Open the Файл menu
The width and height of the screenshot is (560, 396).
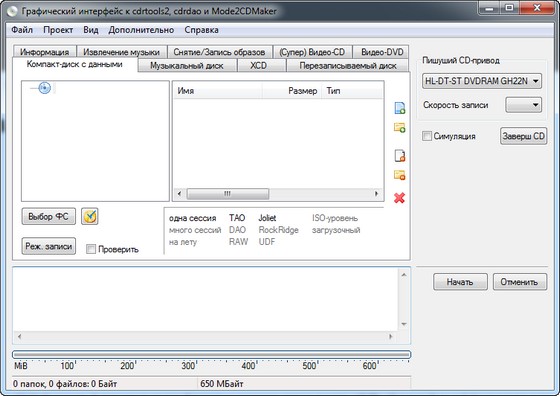pyautogui.click(x=22, y=30)
